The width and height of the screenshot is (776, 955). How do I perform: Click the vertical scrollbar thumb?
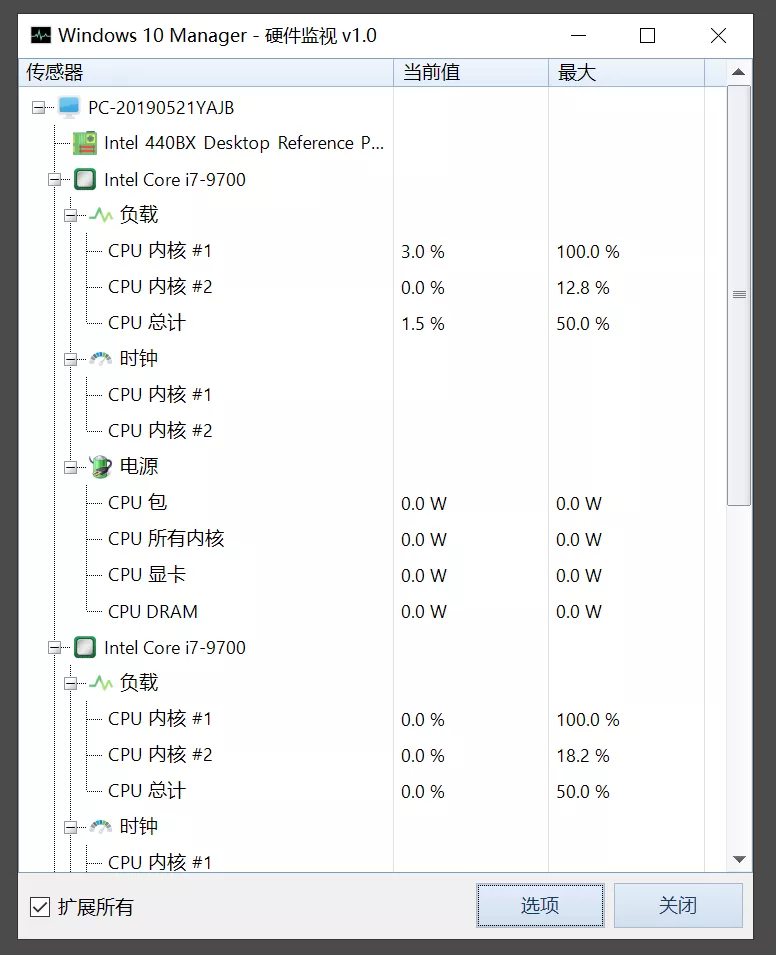[739, 295]
